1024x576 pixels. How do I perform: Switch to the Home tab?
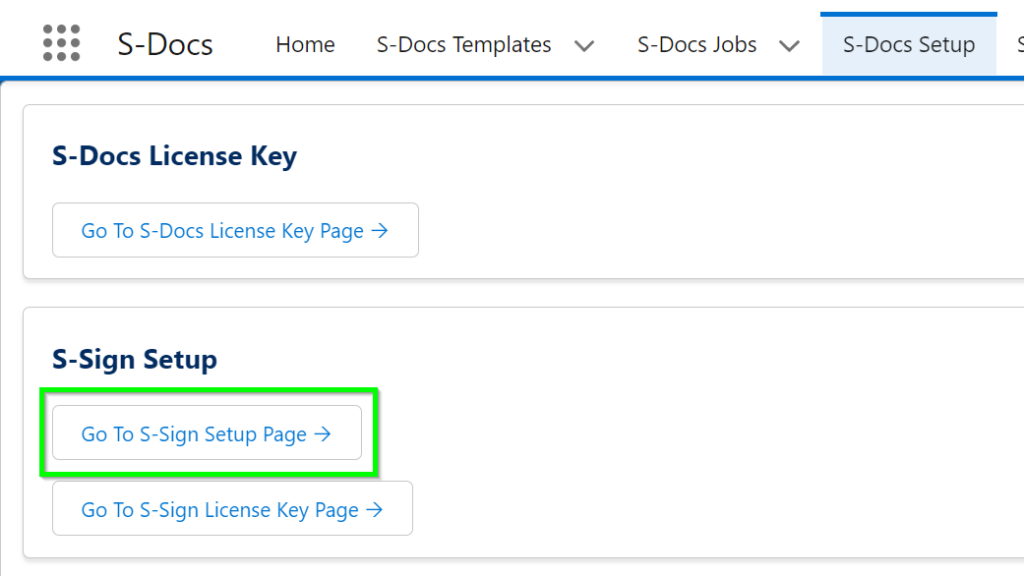pyautogui.click(x=305, y=44)
